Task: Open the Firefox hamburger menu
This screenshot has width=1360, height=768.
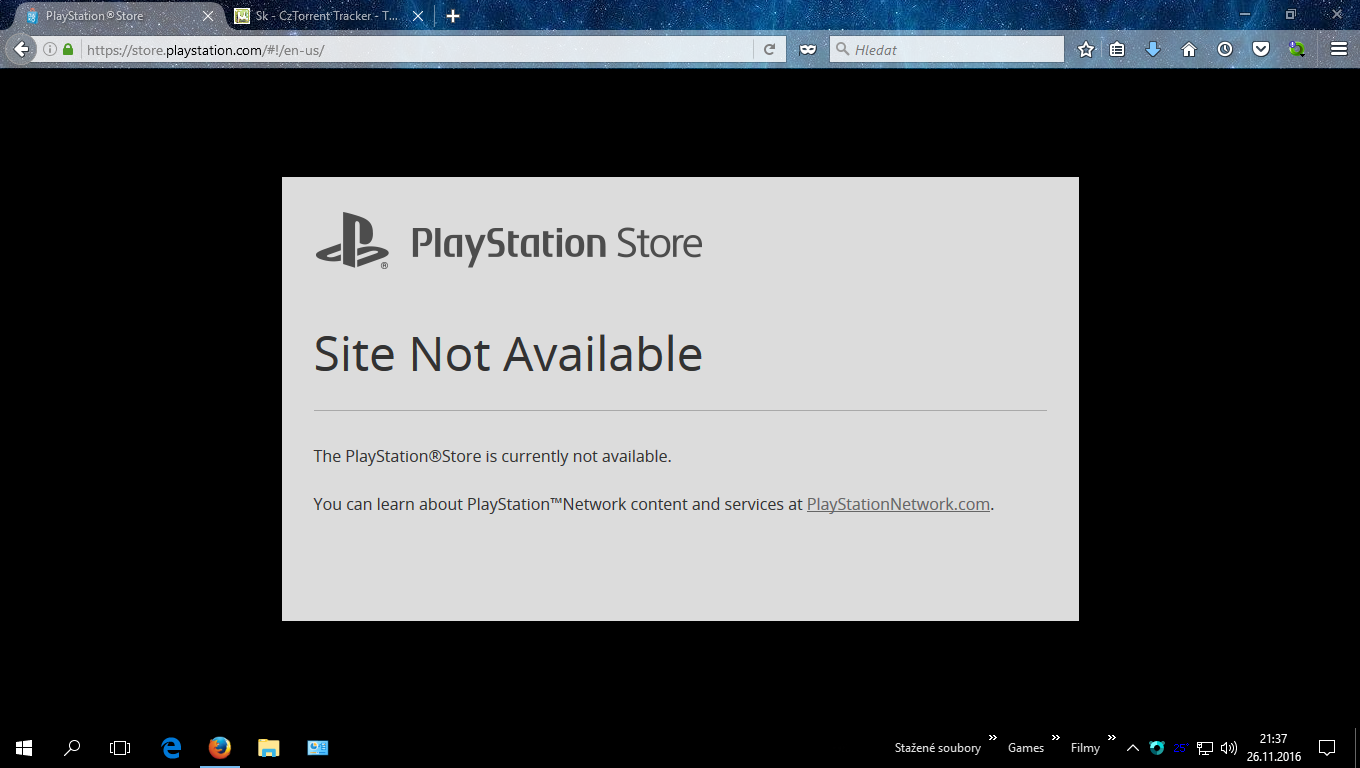Action: (x=1339, y=49)
